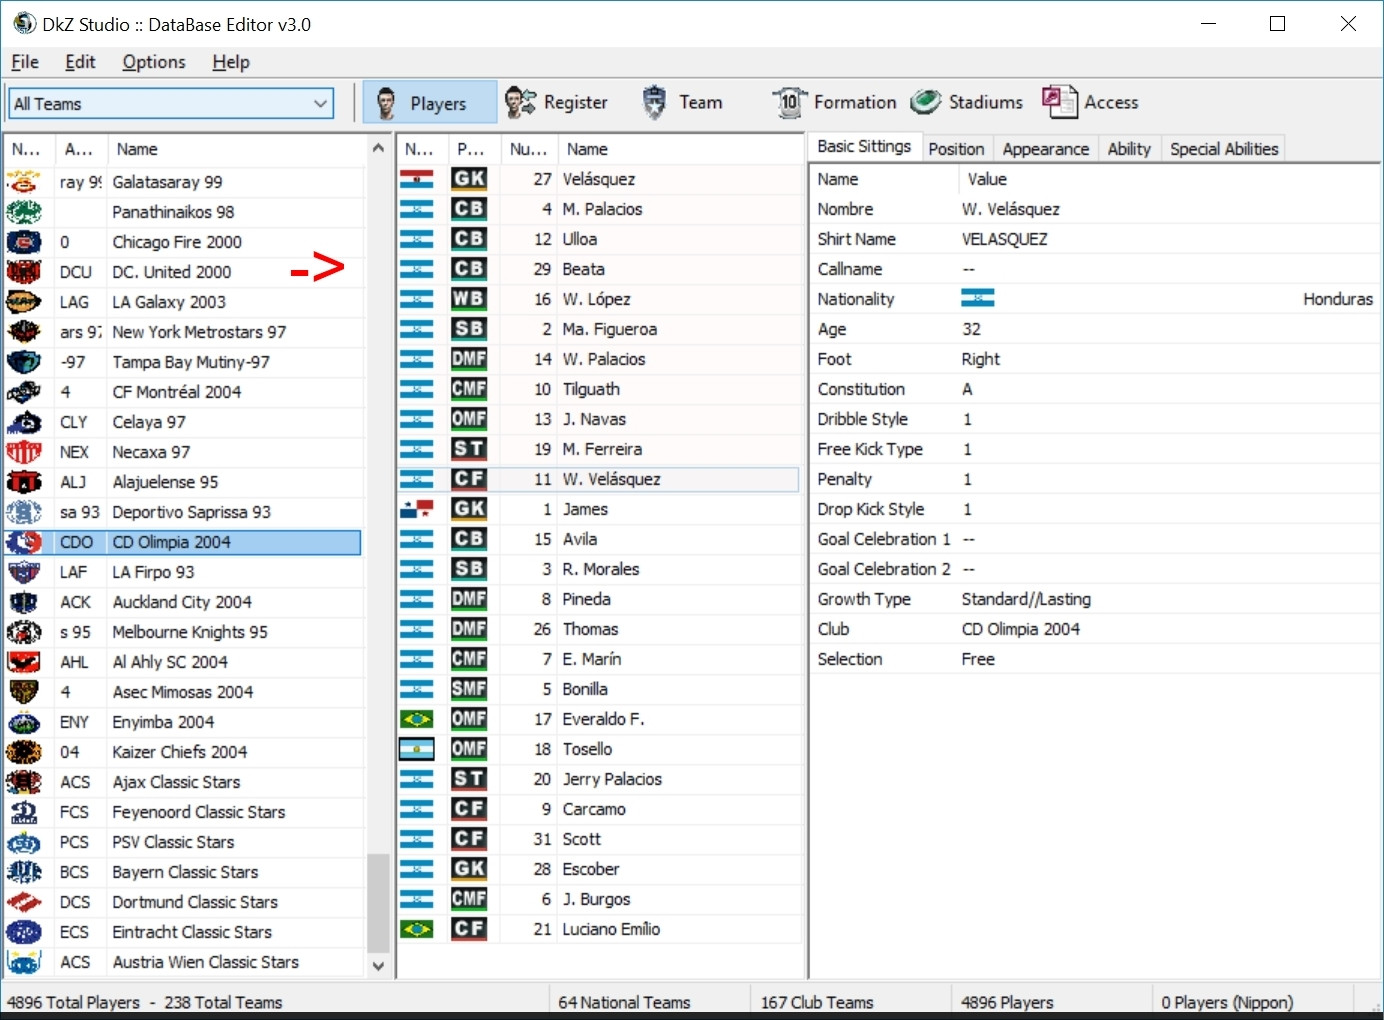Click the Necaxa 97 crest icon
Viewport: 1384px width, 1020px height.
click(x=24, y=452)
